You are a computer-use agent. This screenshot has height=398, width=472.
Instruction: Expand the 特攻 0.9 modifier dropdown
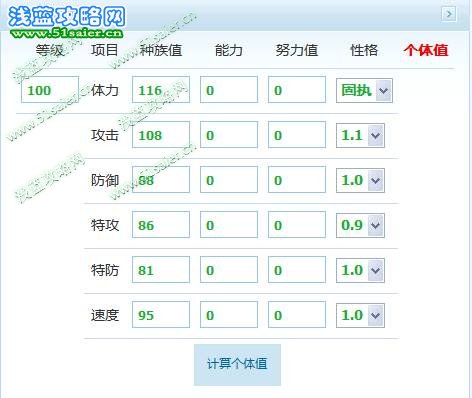coord(360,225)
